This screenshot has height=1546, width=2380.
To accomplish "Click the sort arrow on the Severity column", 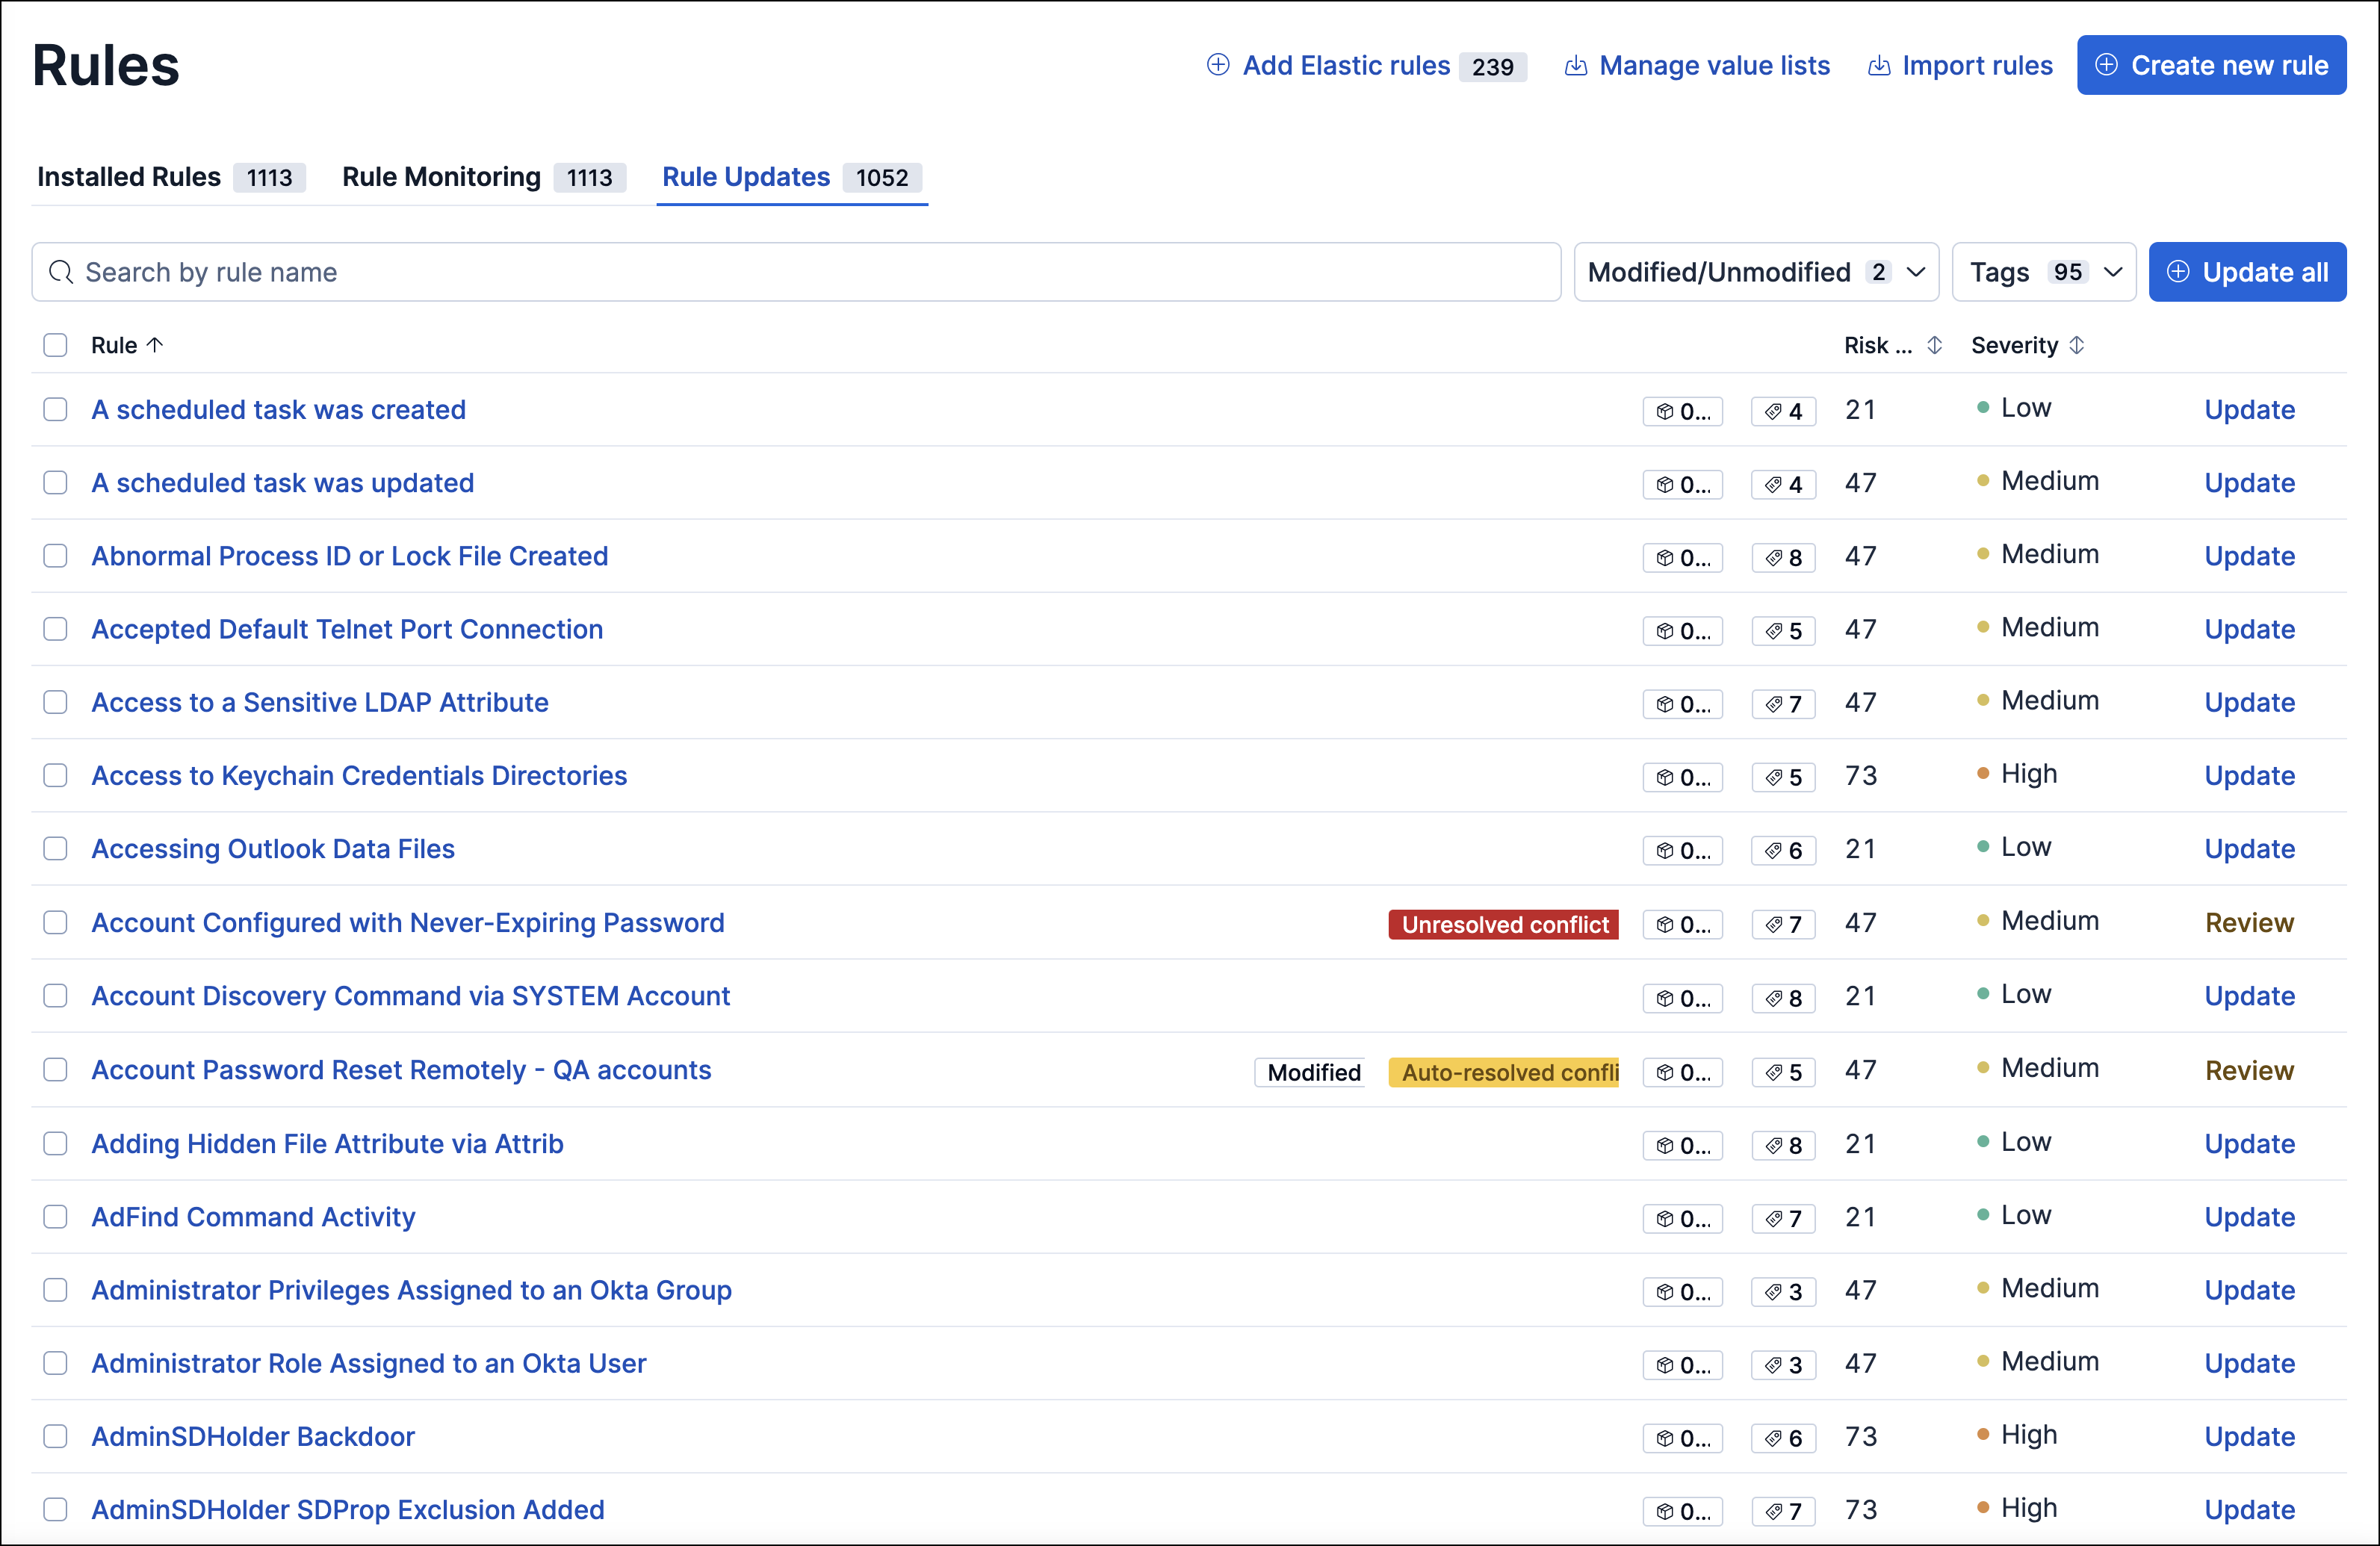I will tap(2077, 345).
